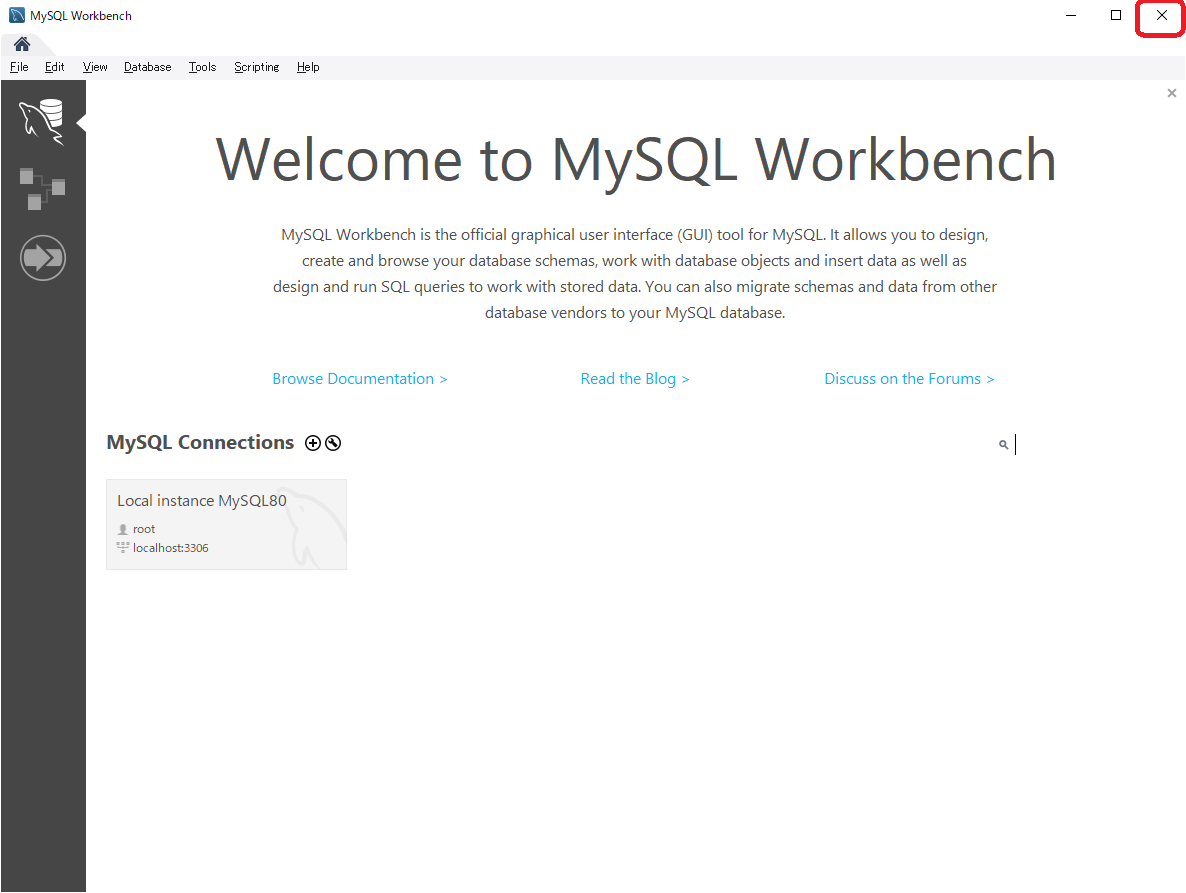Visit the Discuss on the Forums link
The height and width of the screenshot is (893, 1186).
point(908,379)
